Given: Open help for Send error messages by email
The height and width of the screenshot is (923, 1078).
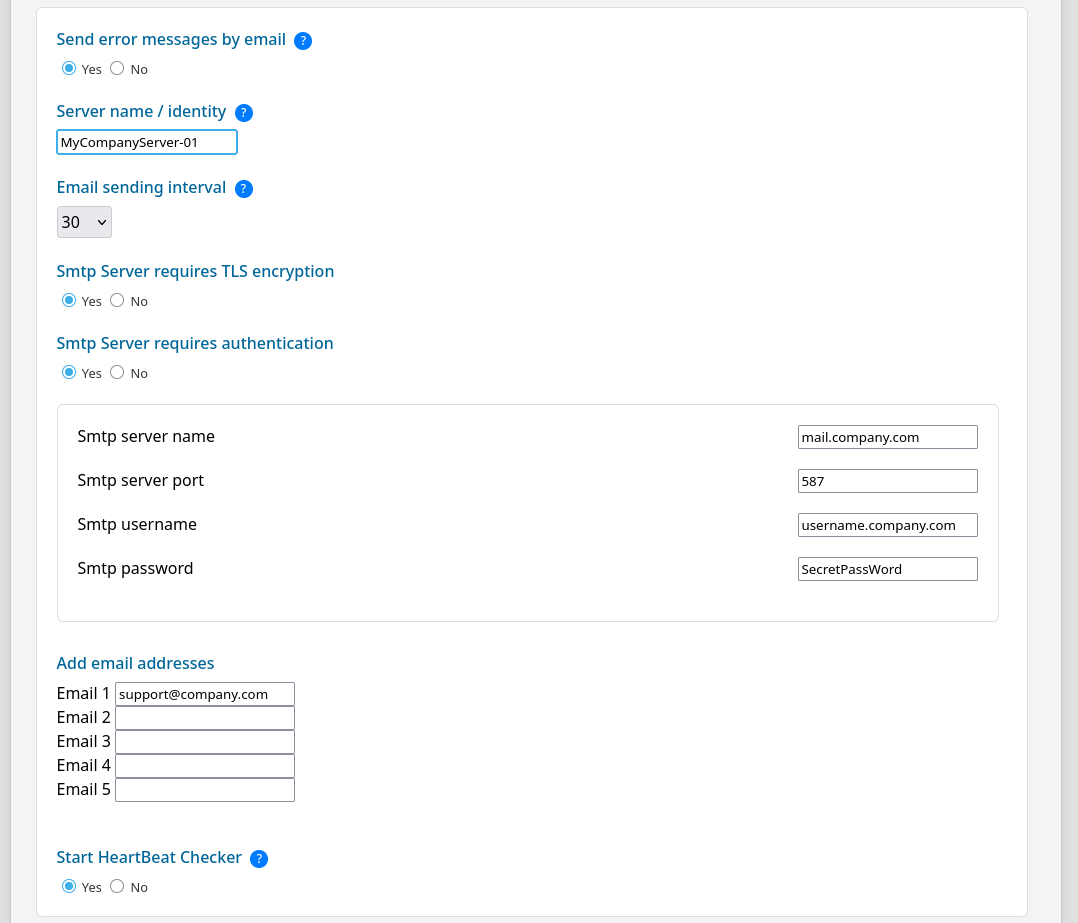Looking at the screenshot, I should point(302,41).
